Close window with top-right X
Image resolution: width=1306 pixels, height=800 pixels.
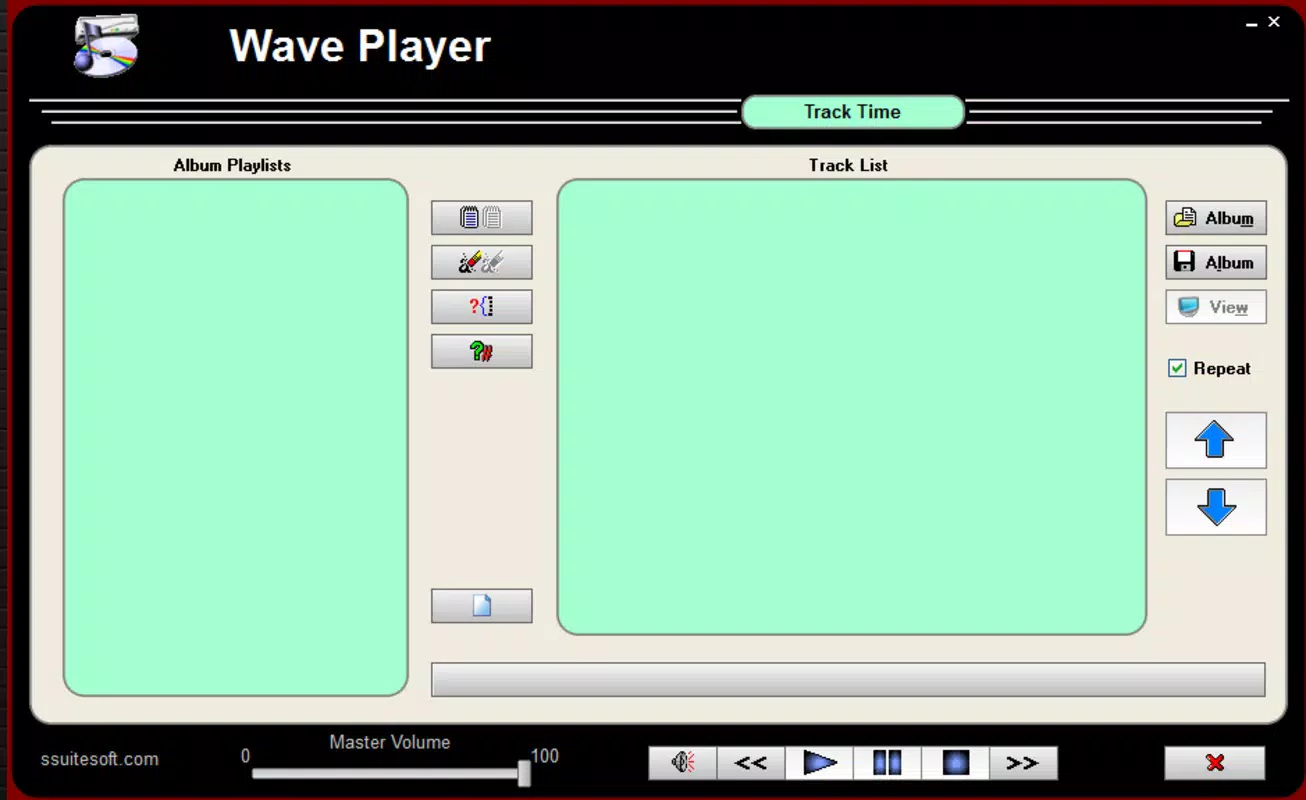(1274, 22)
